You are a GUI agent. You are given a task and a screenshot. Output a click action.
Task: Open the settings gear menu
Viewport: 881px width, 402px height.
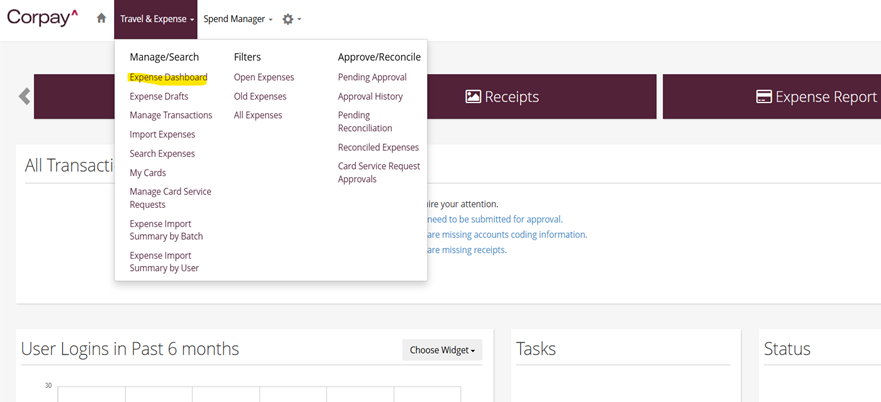tap(290, 19)
